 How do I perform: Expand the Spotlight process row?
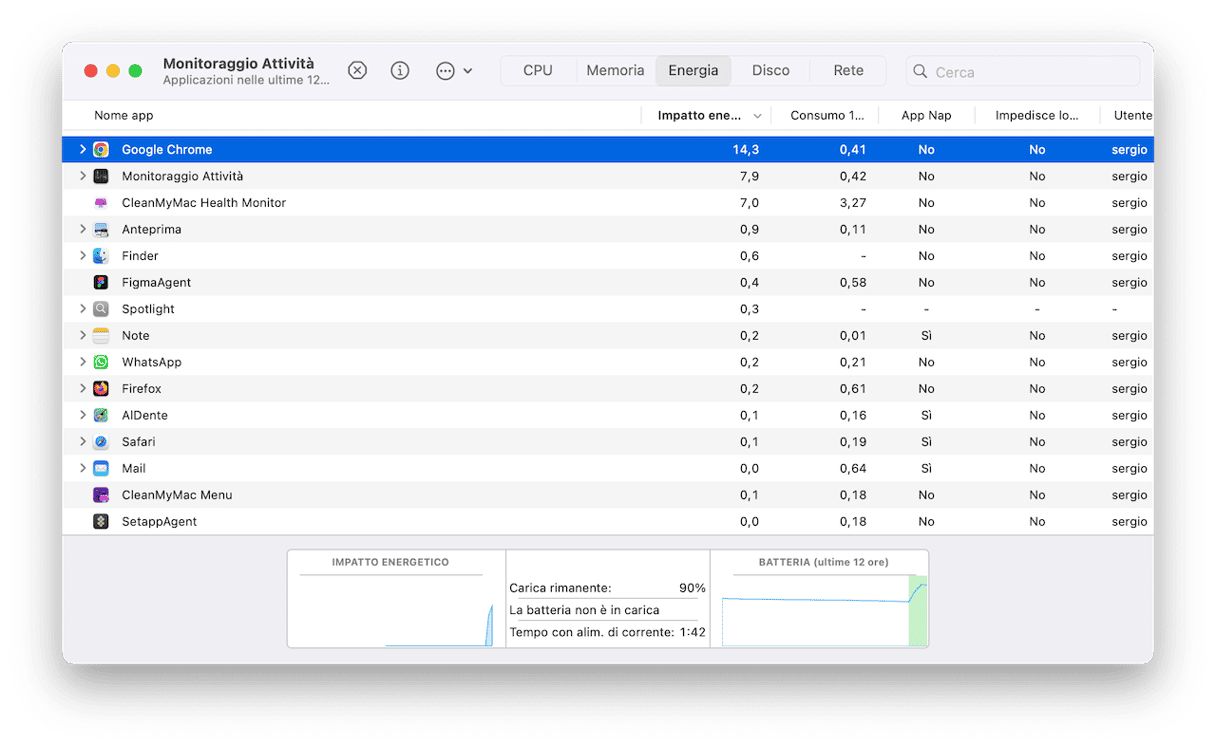83,309
